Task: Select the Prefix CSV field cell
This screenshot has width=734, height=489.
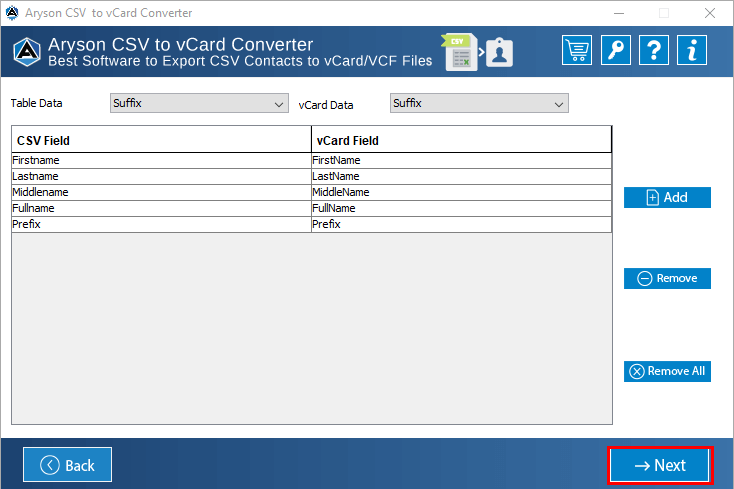Action: point(161,224)
